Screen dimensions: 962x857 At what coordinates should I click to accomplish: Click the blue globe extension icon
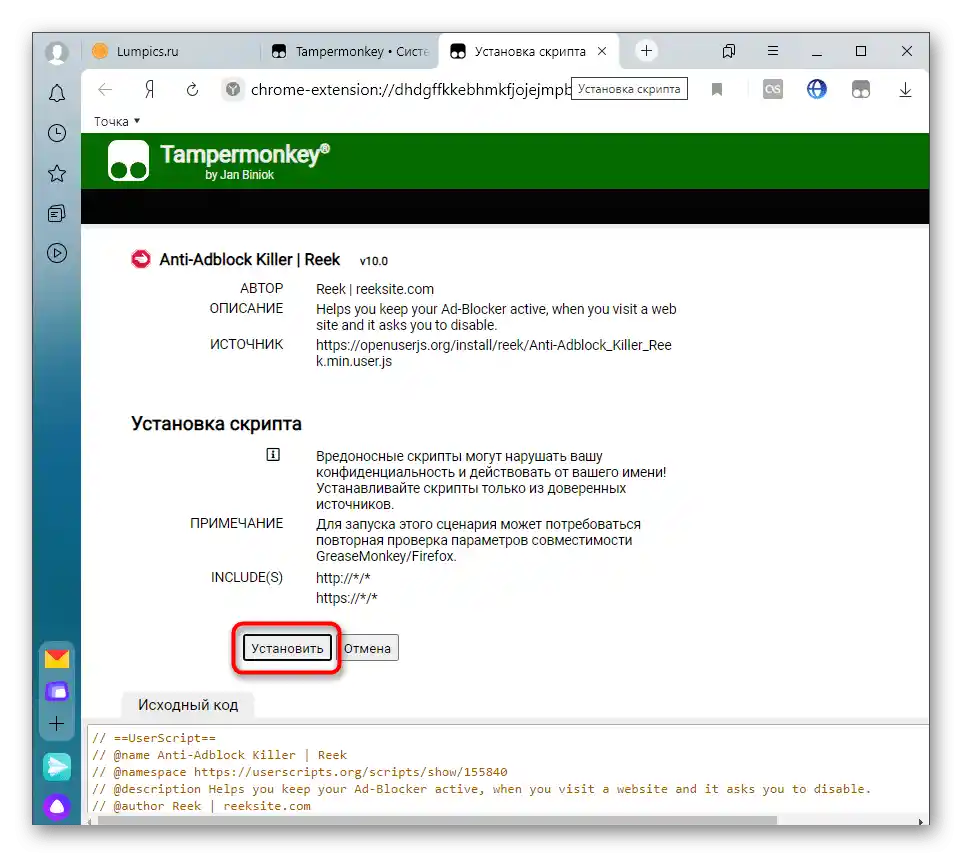pos(817,90)
